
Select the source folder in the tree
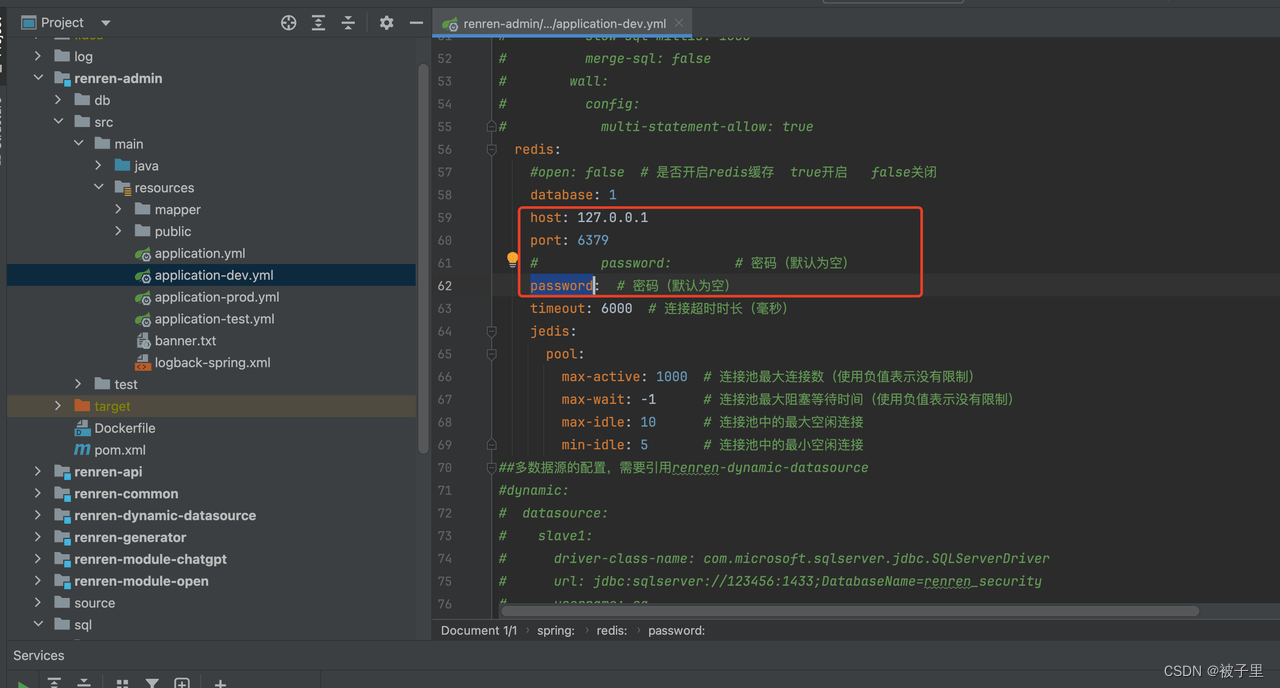(95, 603)
